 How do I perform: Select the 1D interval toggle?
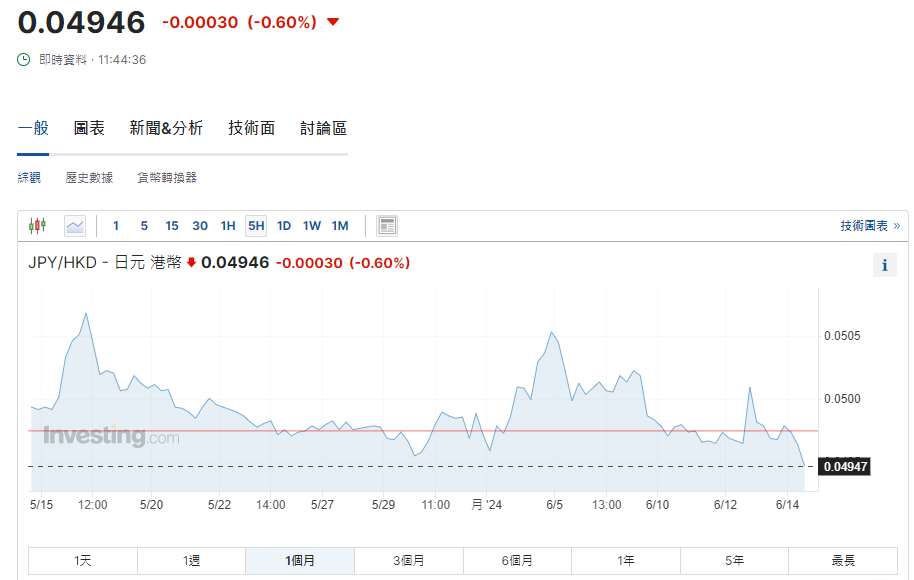tap(284, 226)
